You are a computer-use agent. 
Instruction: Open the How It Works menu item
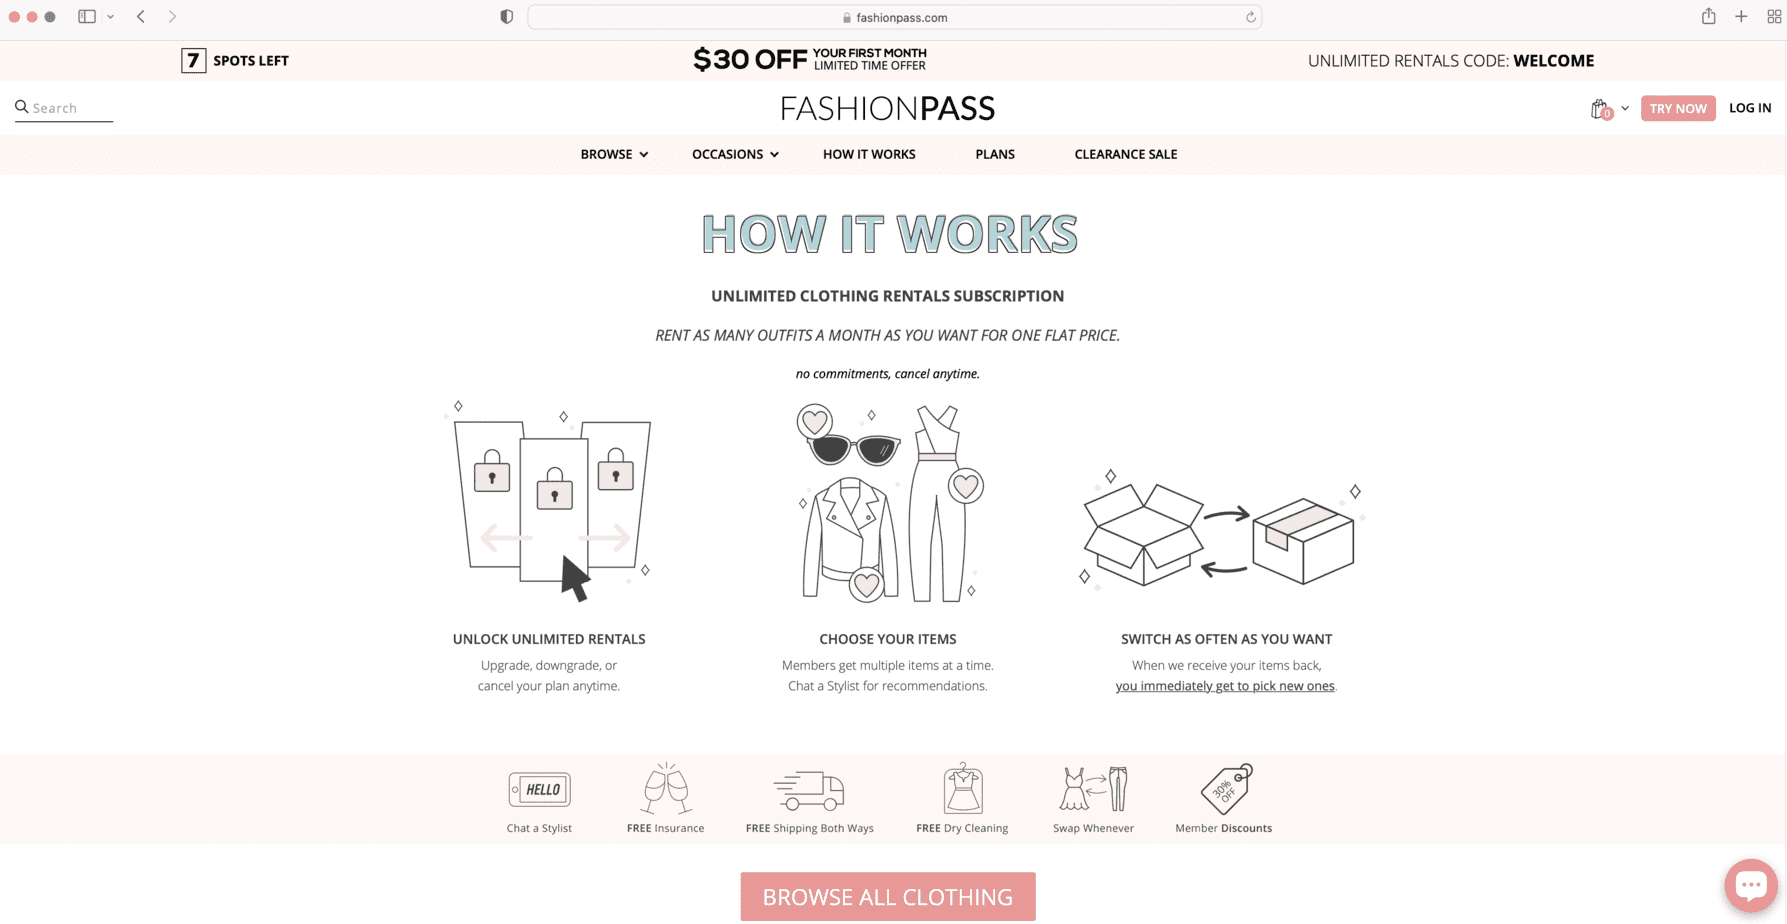(x=869, y=154)
